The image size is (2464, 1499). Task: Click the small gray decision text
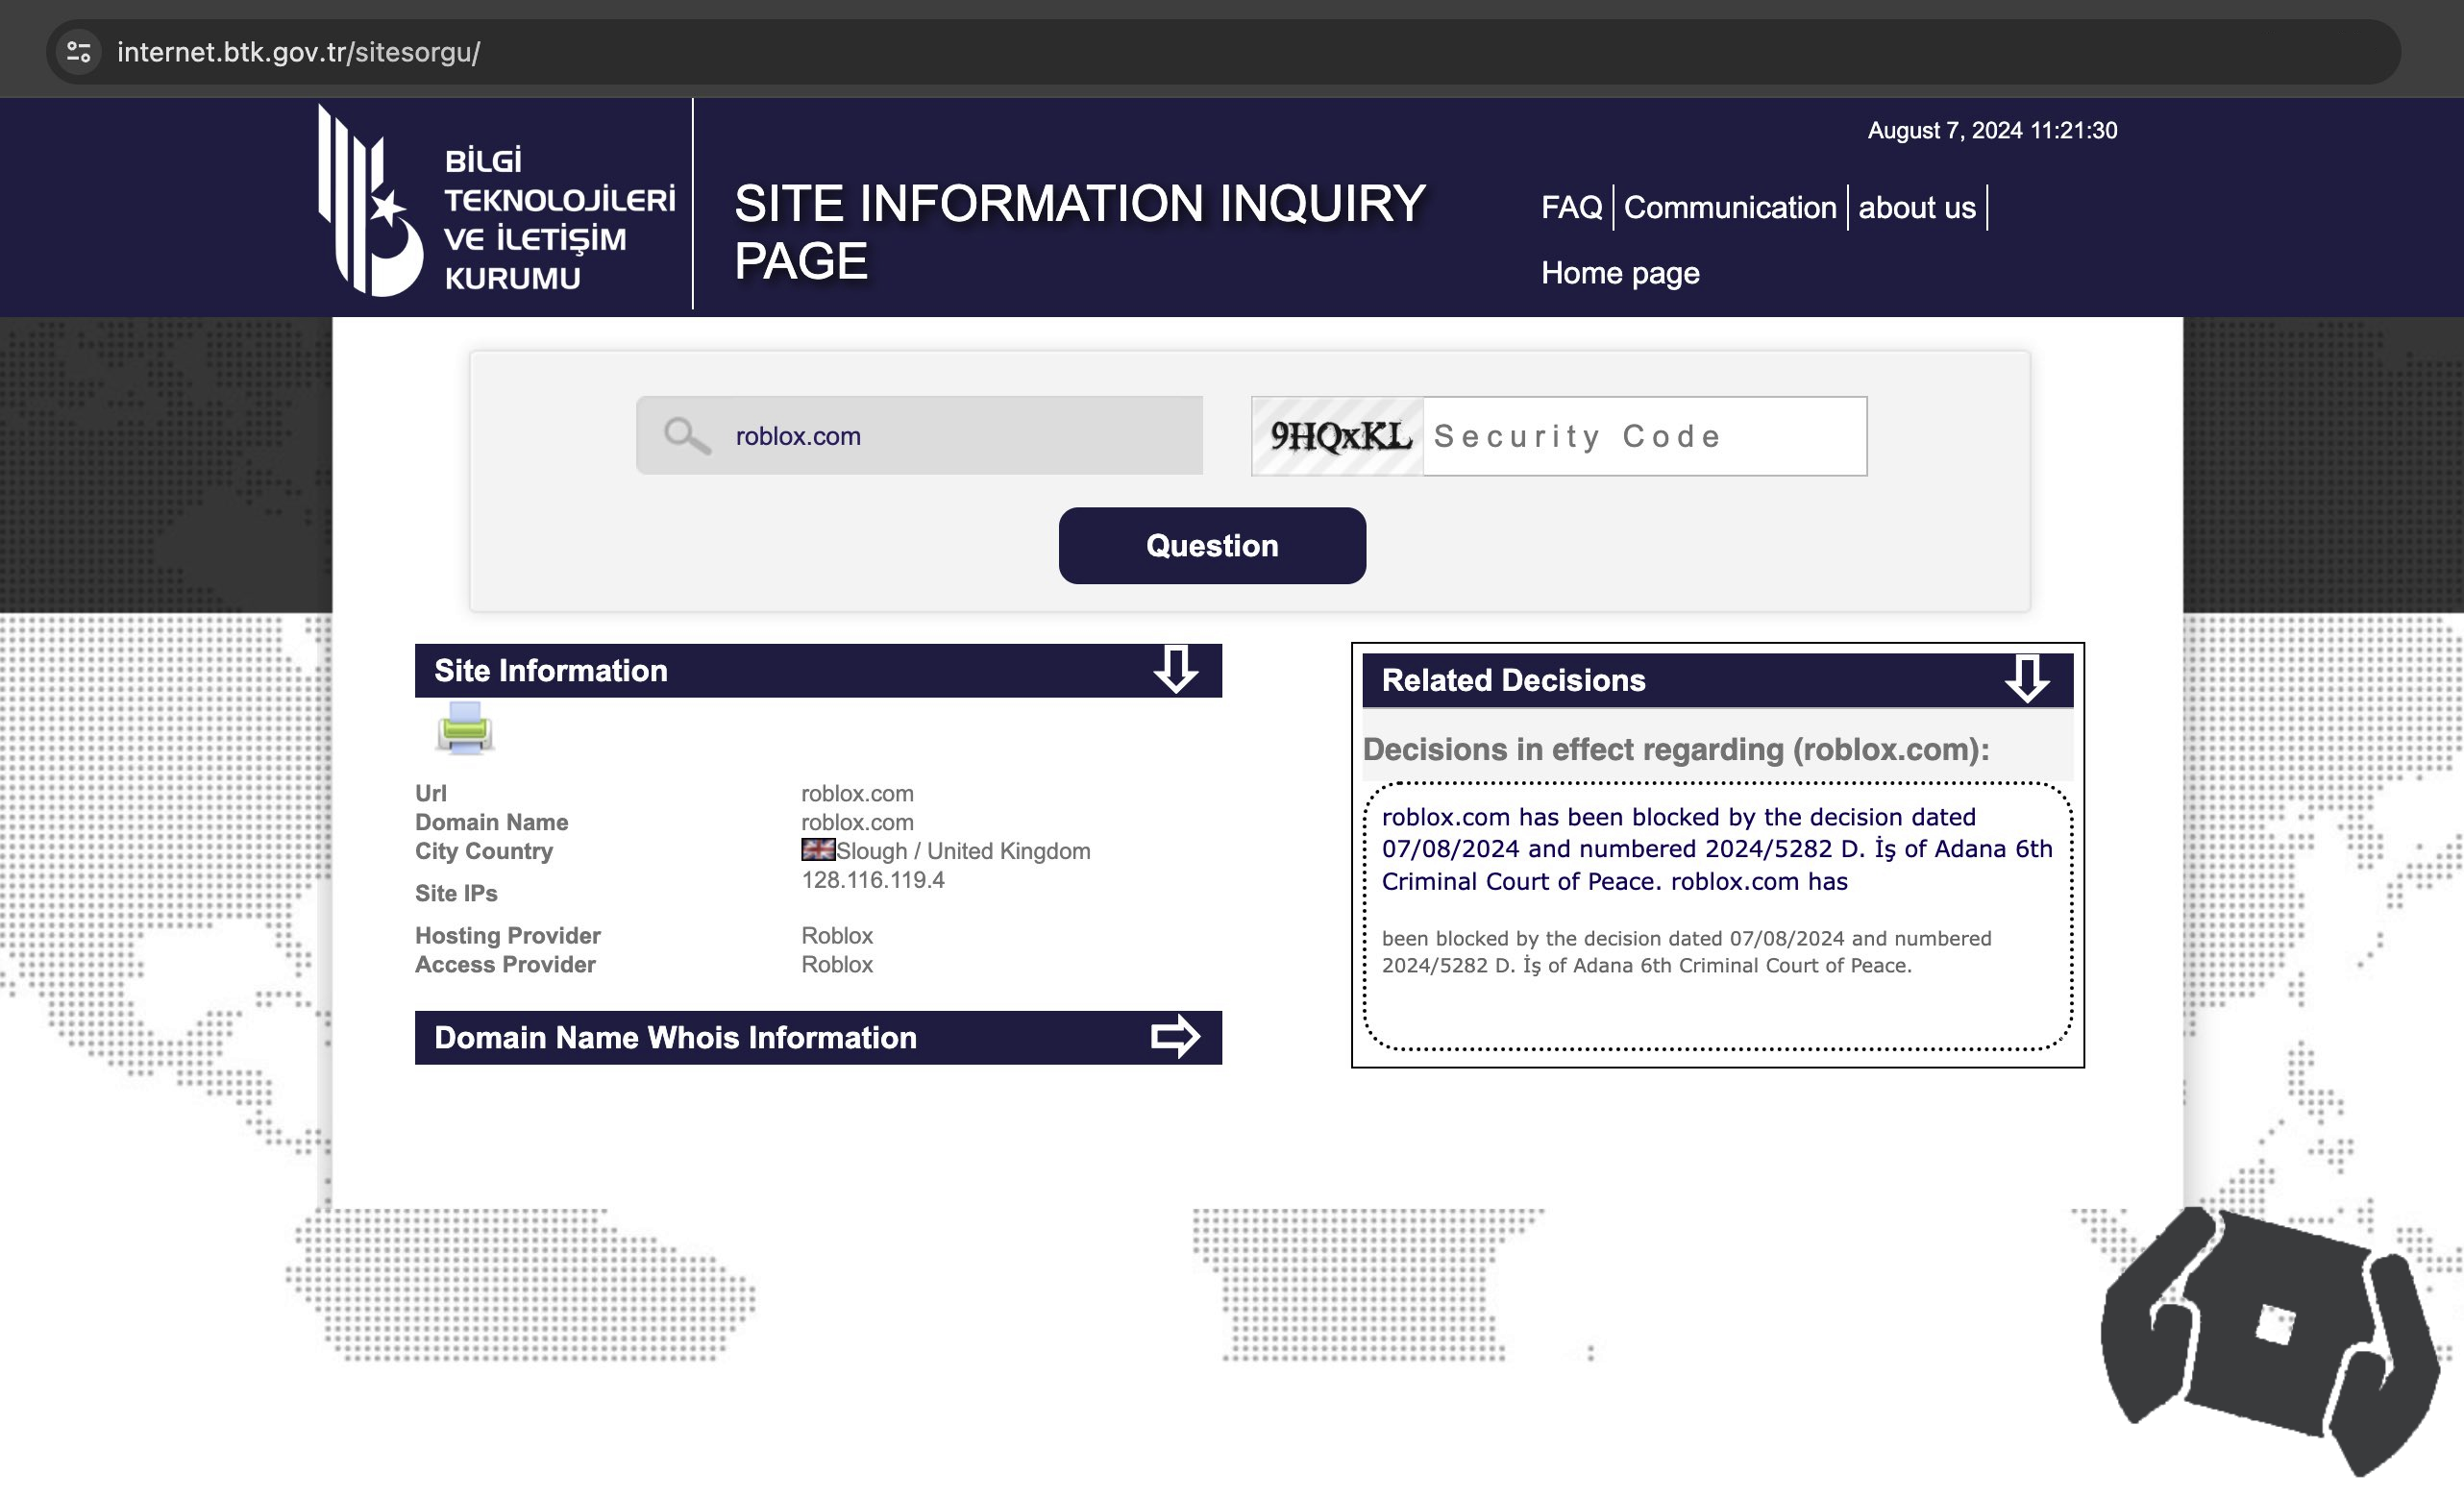pyautogui.click(x=1687, y=952)
